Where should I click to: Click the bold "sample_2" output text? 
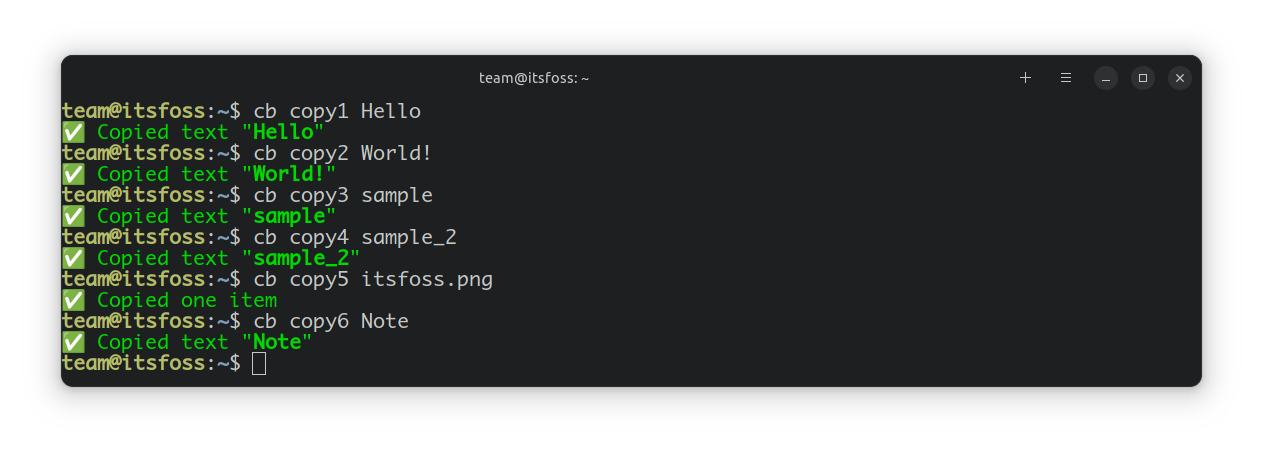click(x=301, y=258)
